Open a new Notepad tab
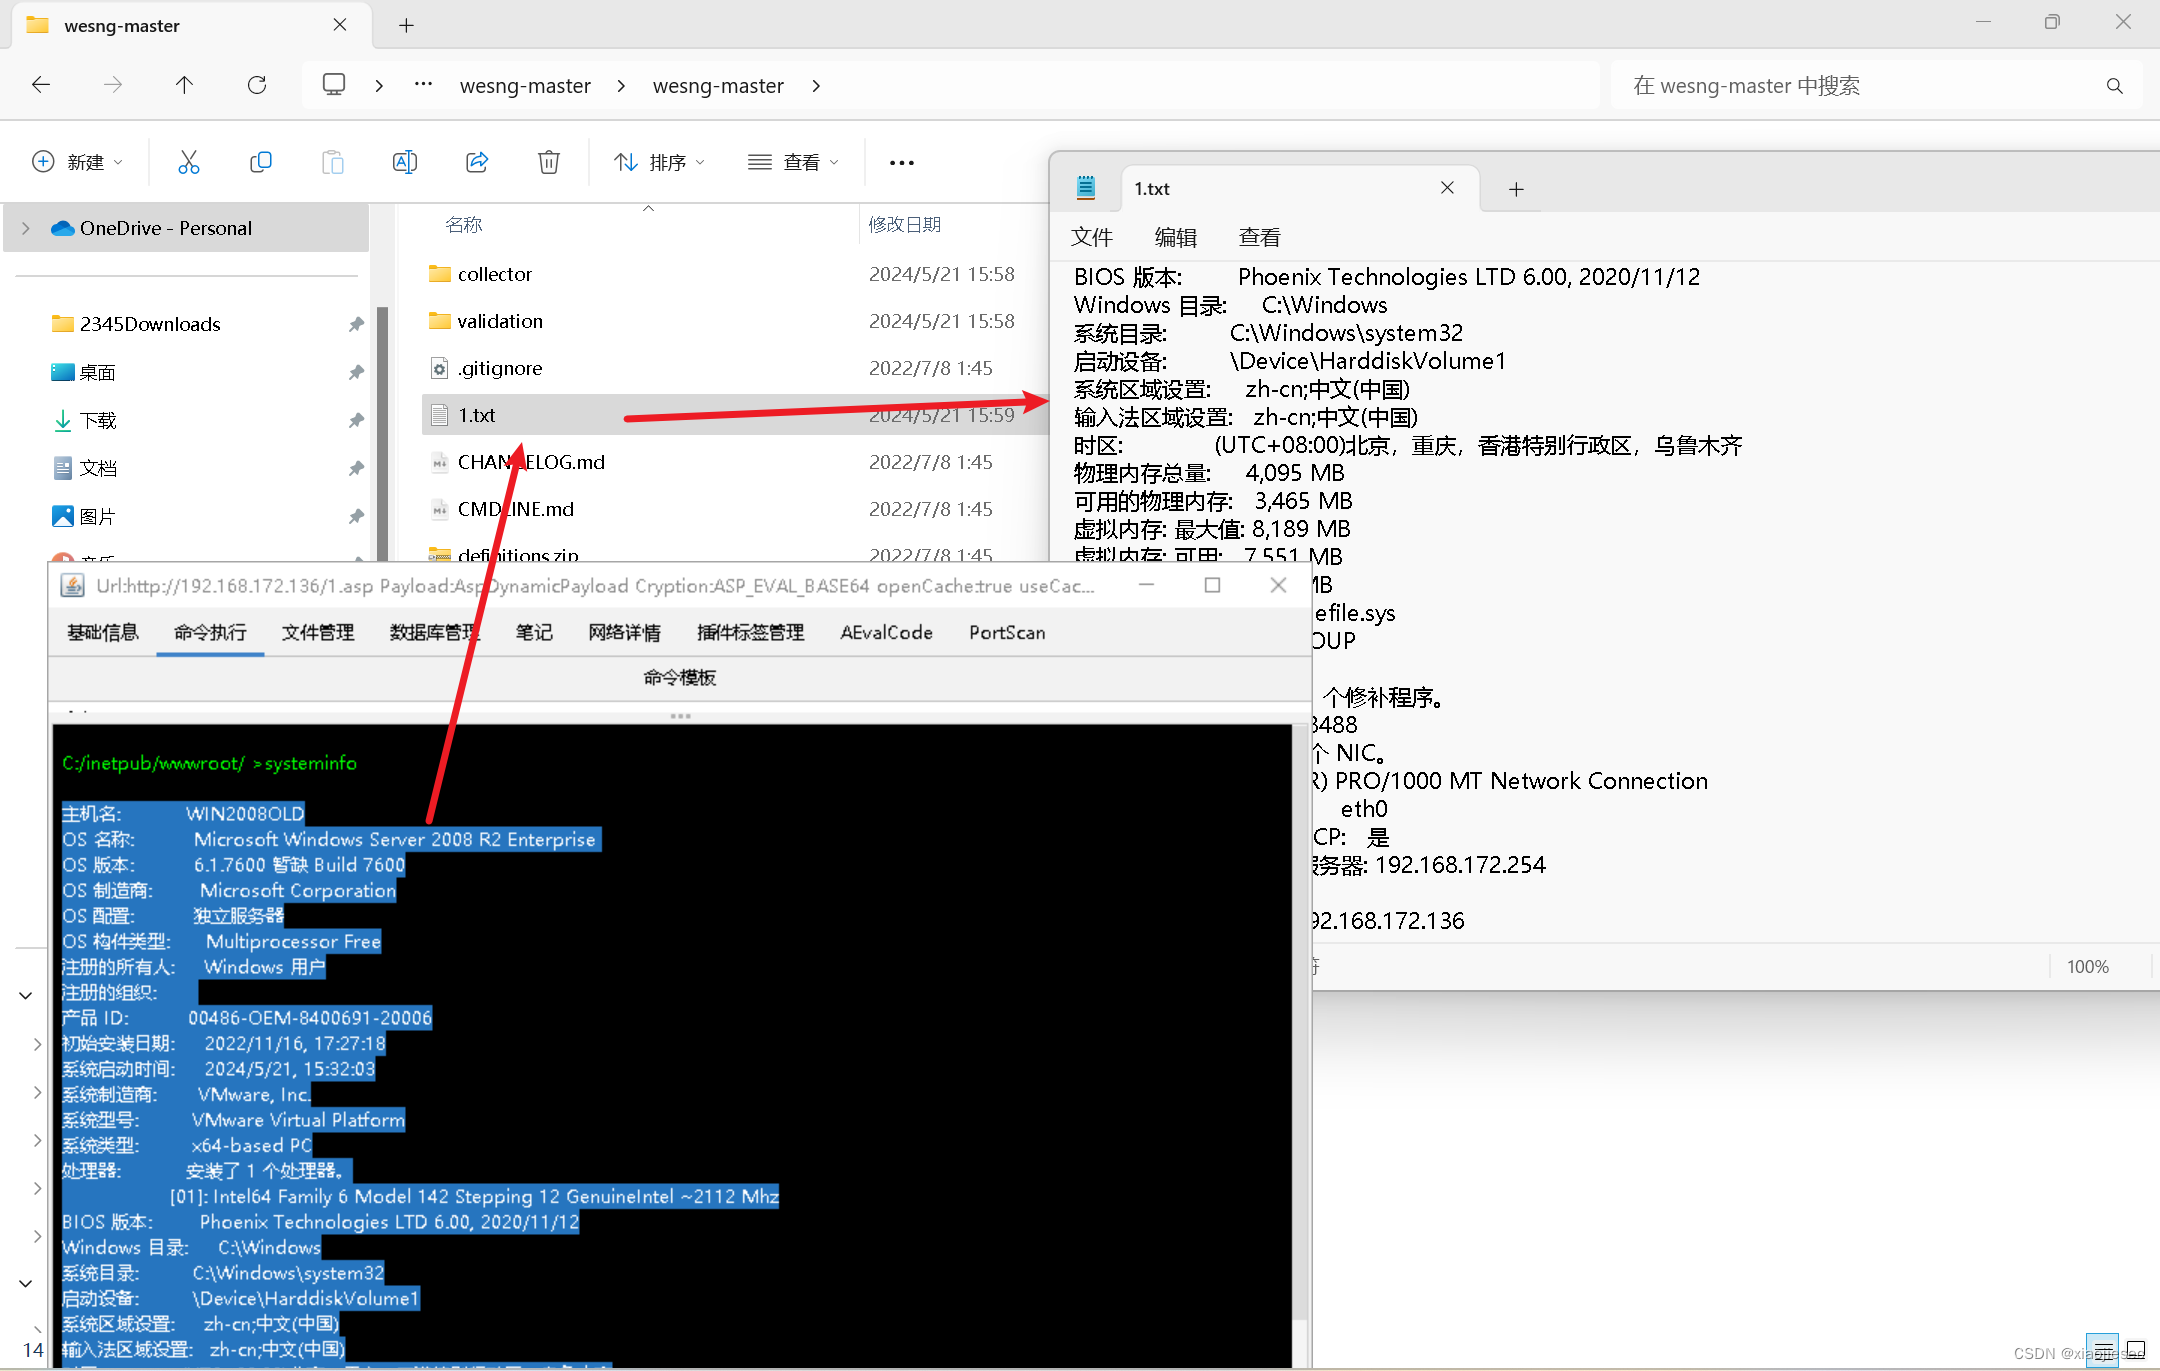Image resolution: width=2160 pixels, height=1371 pixels. [x=1516, y=188]
